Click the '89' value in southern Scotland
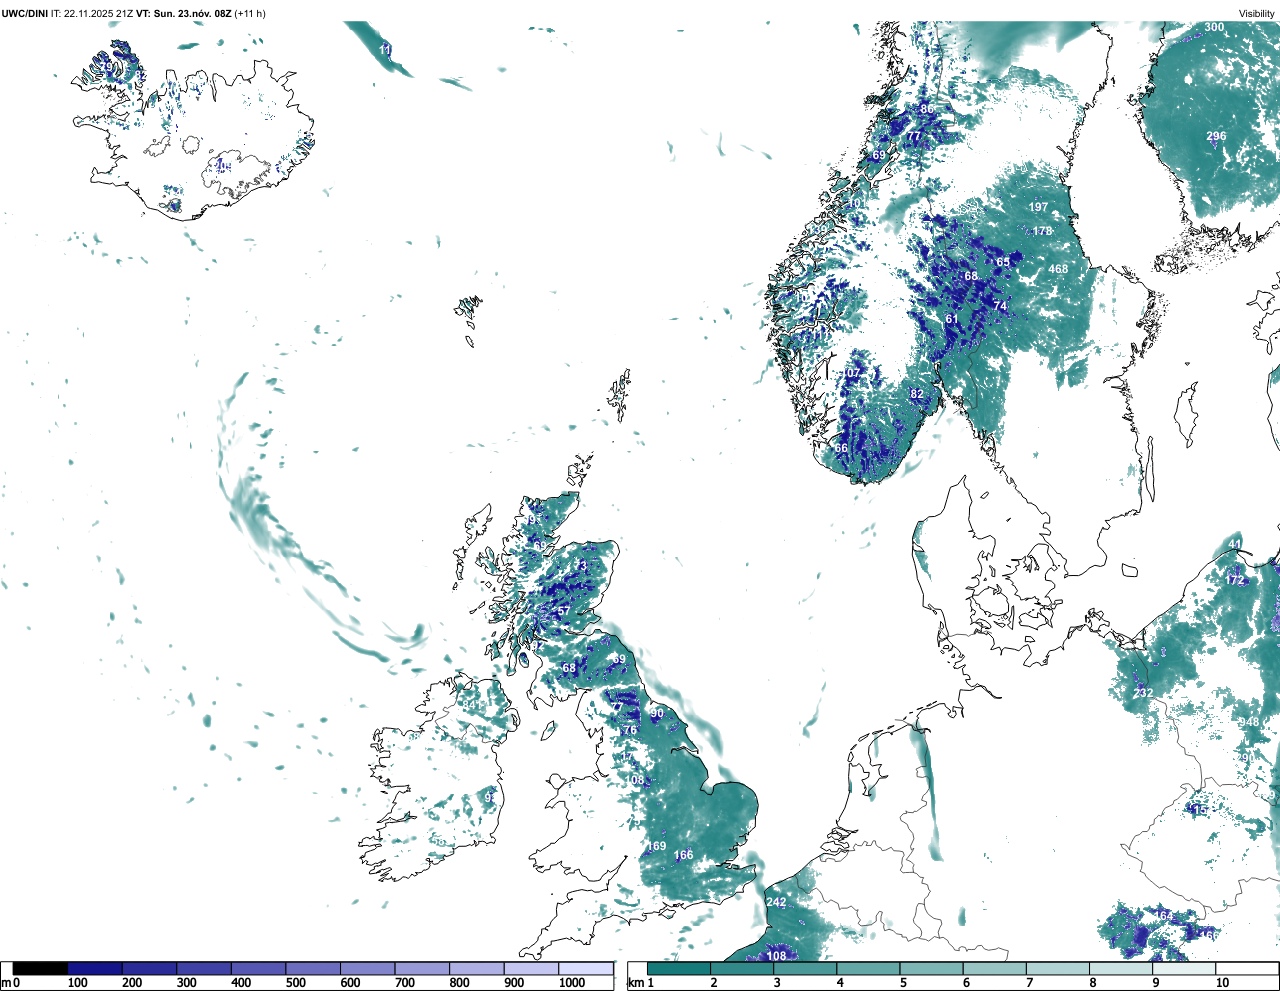1280x991 pixels. (x=619, y=659)
